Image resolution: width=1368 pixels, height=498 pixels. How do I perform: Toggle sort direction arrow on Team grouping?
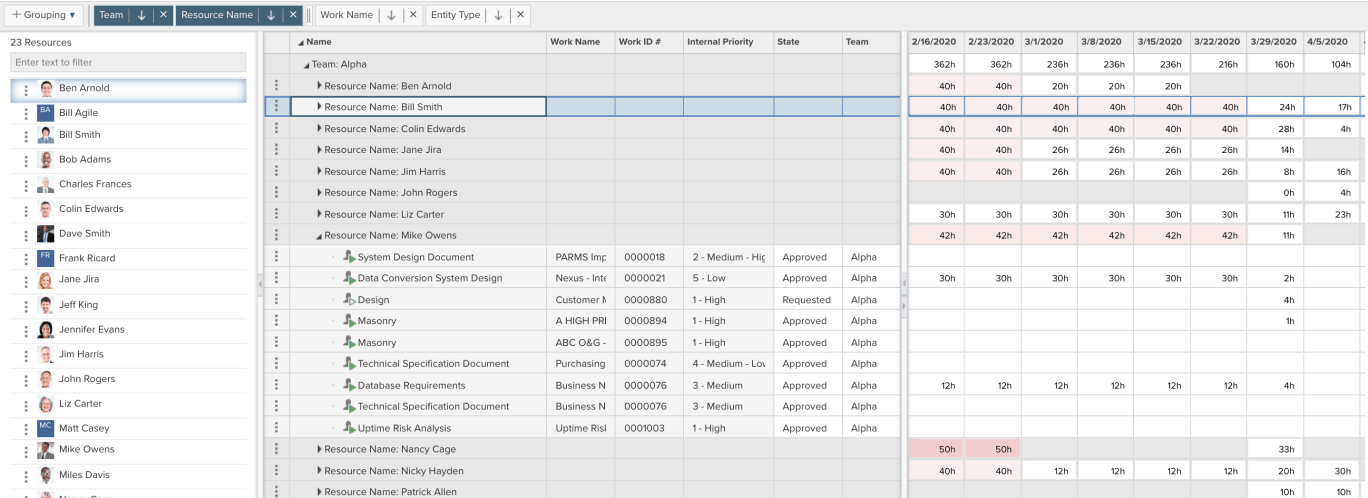click(141, 15)
